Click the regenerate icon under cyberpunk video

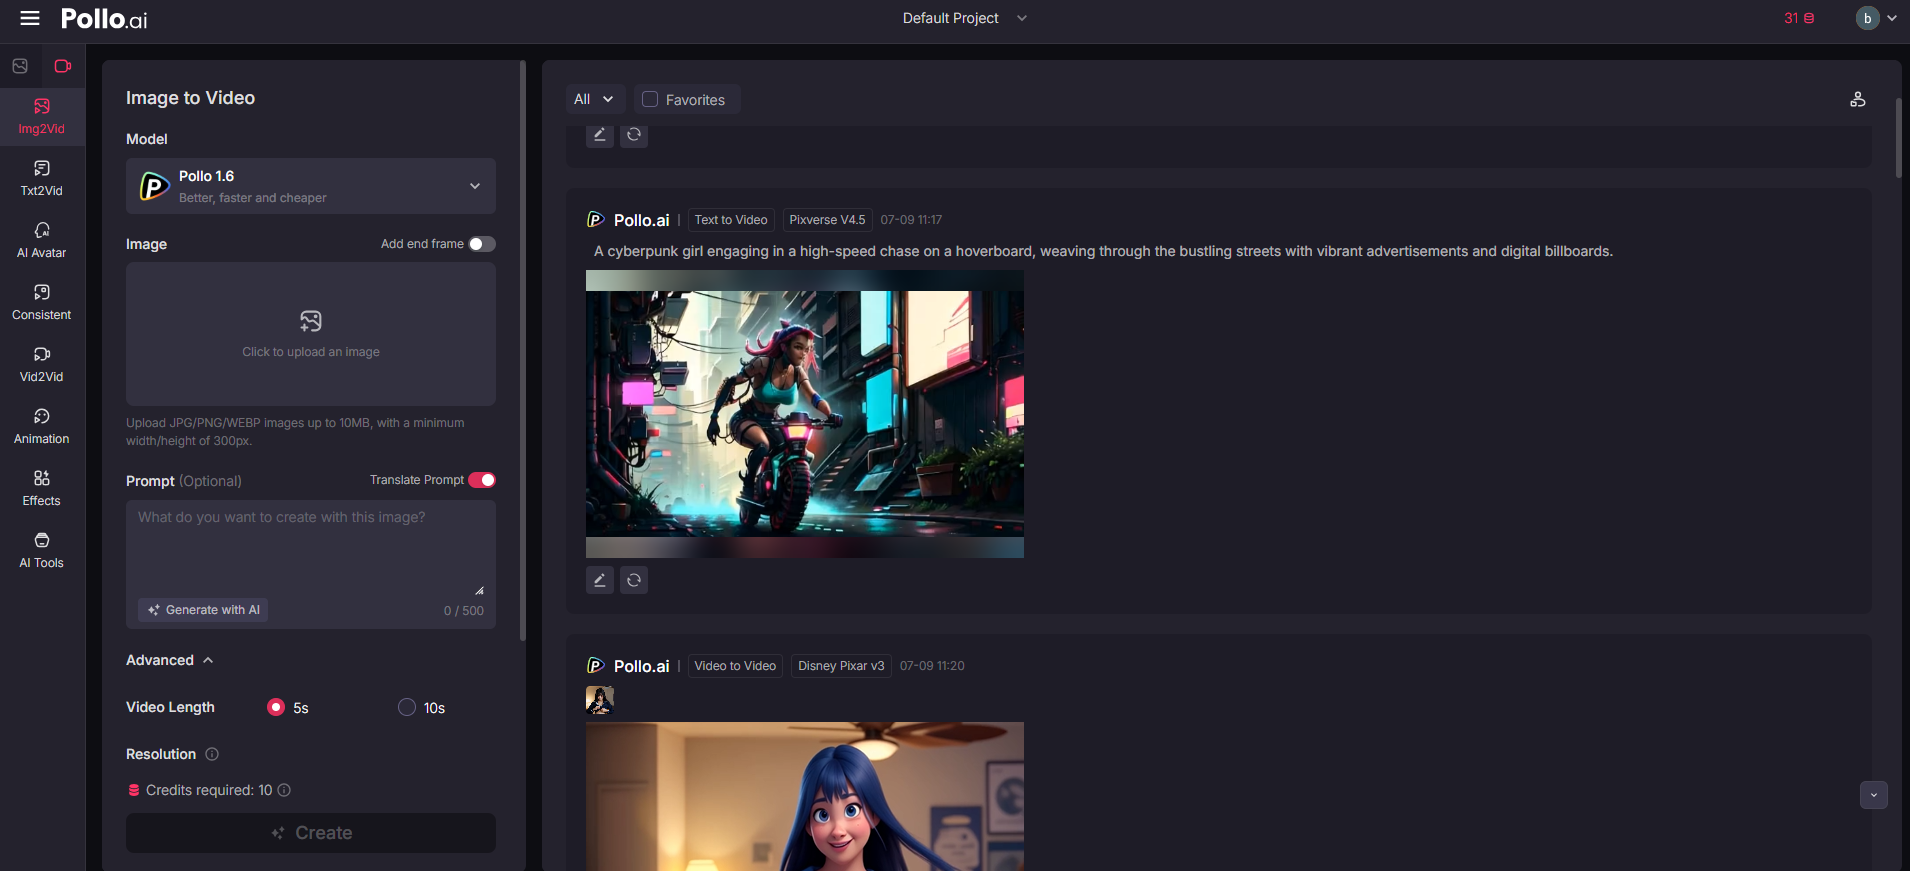634,580
